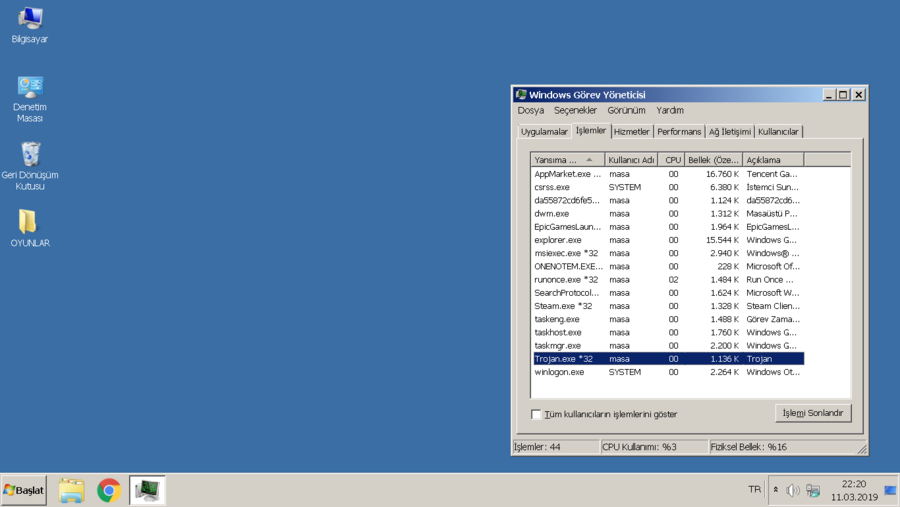Open the Dosya menu
The height and width of the screenshot is (507, 900).
[531, 111]
